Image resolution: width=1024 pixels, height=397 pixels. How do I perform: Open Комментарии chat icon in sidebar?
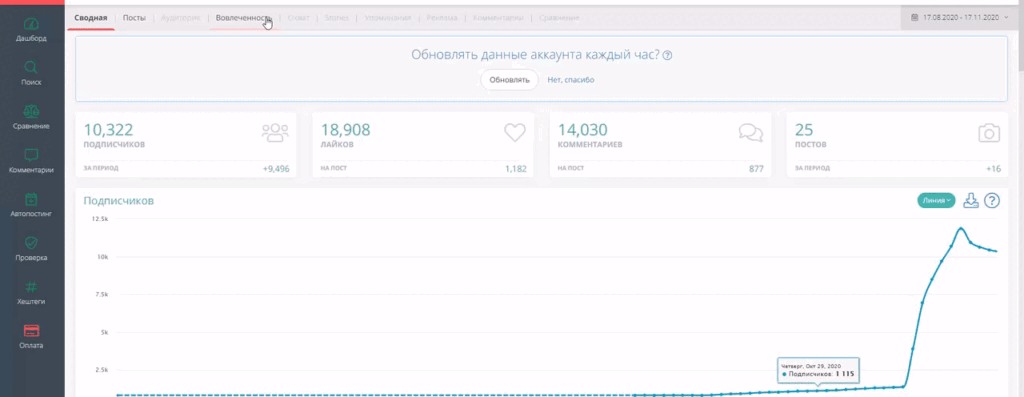click(x=31, y=155)
